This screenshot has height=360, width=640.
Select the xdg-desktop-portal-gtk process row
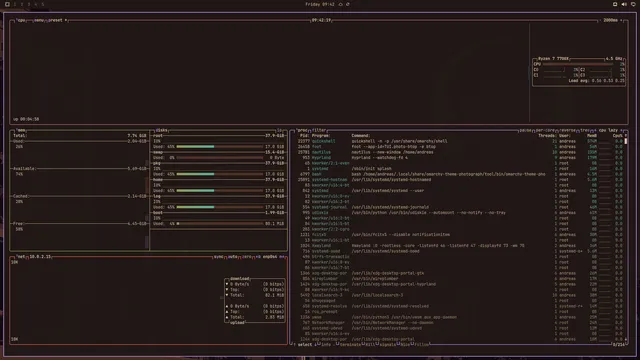[460, 273]
